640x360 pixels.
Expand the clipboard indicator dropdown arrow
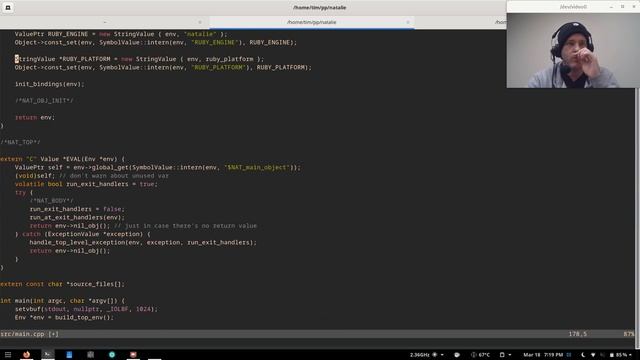tap(509, 355)
